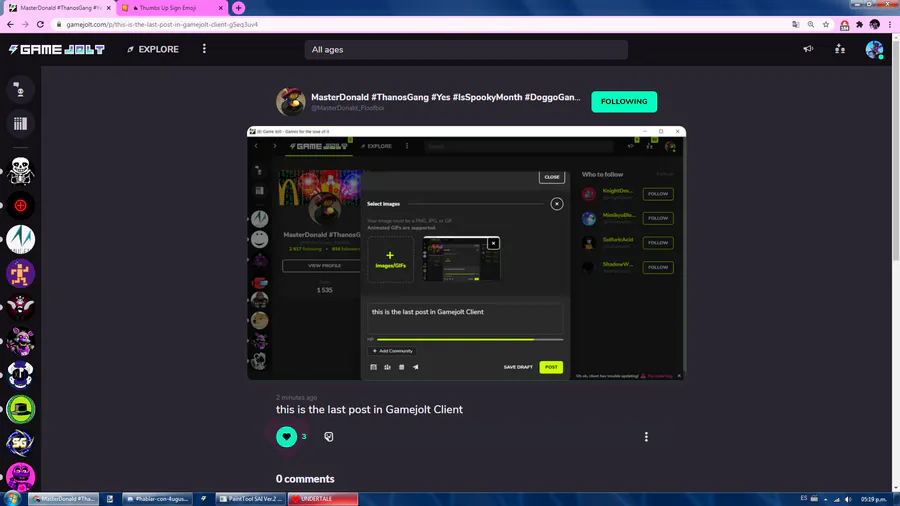The height and width of the screenshot is (506, 900).
Task: Open the red ad-blocker extension
Action: pos(844,25)
